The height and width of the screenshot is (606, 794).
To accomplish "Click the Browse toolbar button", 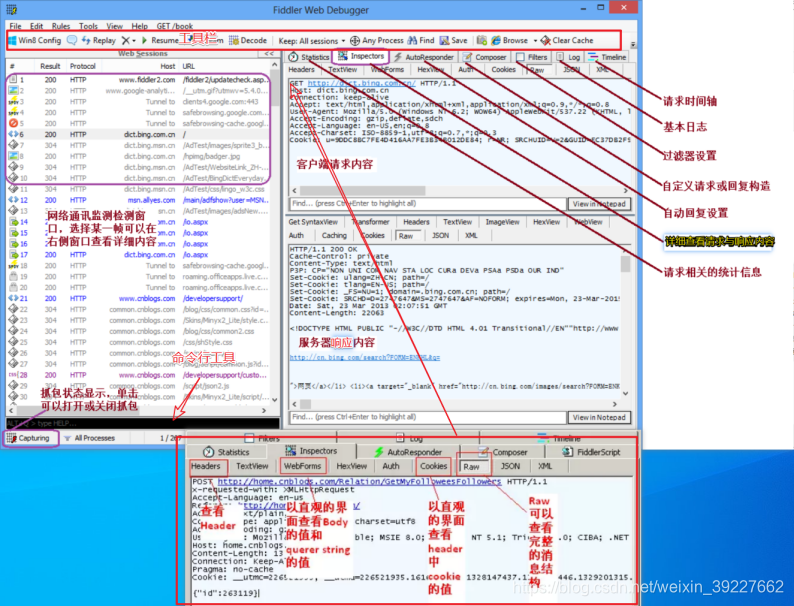I will pyautogui.click(x=509, y=41).
